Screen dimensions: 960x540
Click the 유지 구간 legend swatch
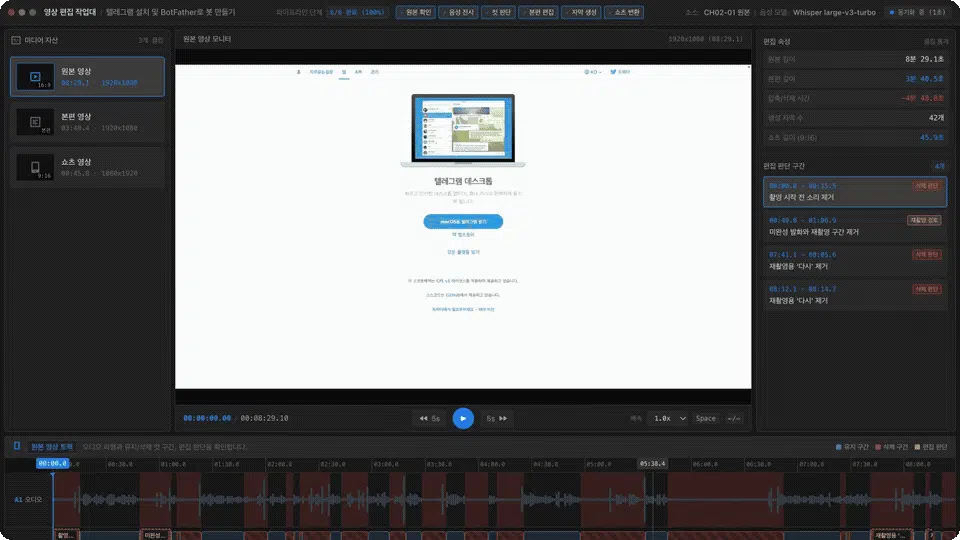point(838,447)
